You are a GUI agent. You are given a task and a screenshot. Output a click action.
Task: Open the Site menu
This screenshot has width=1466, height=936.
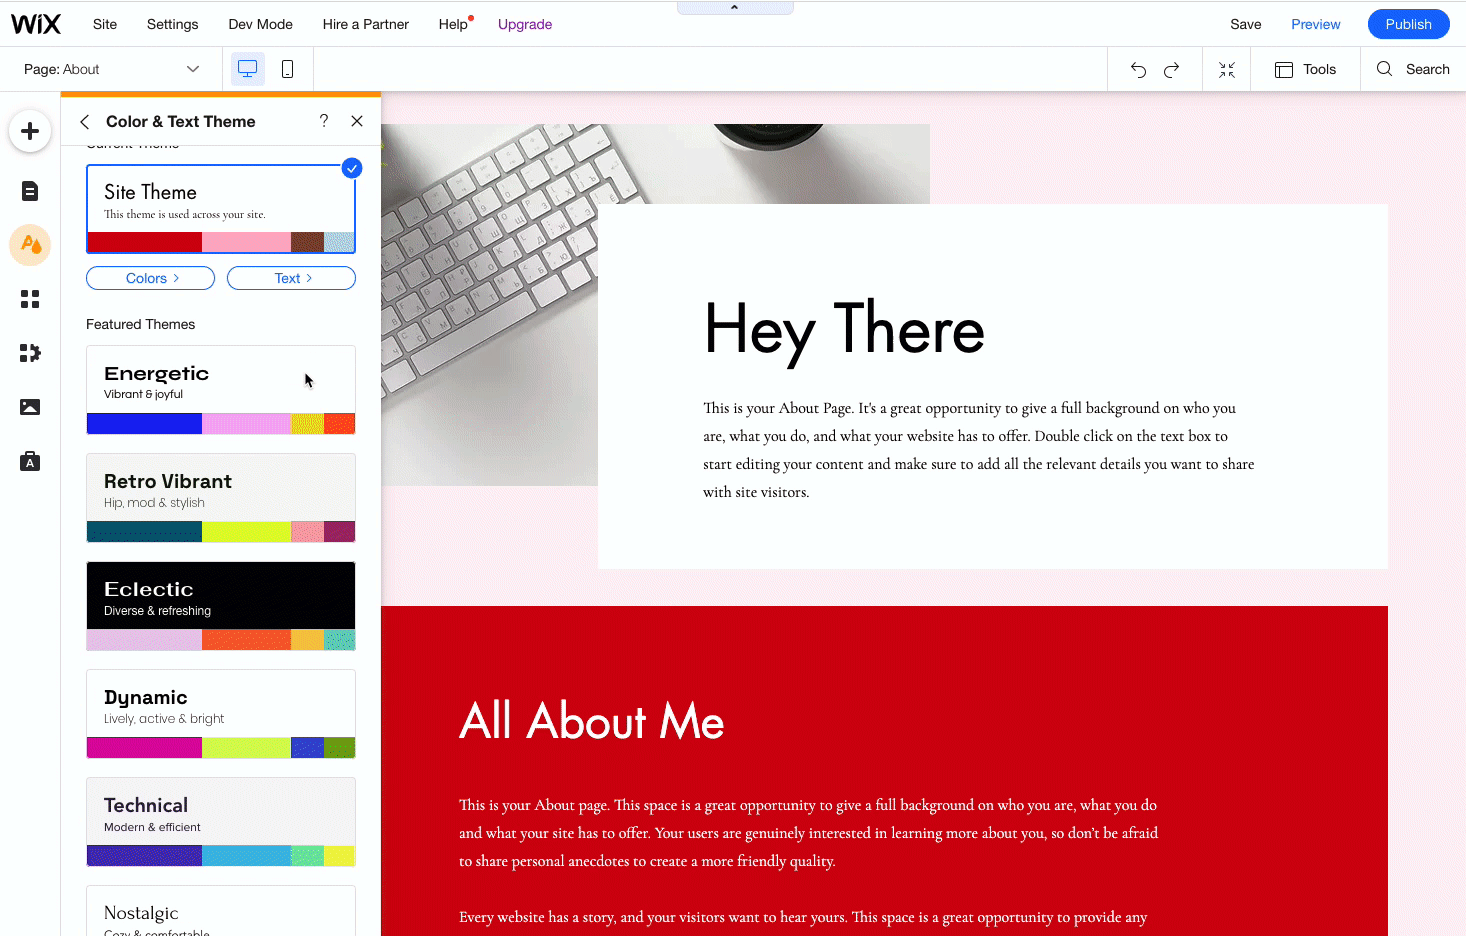[105, 24]
